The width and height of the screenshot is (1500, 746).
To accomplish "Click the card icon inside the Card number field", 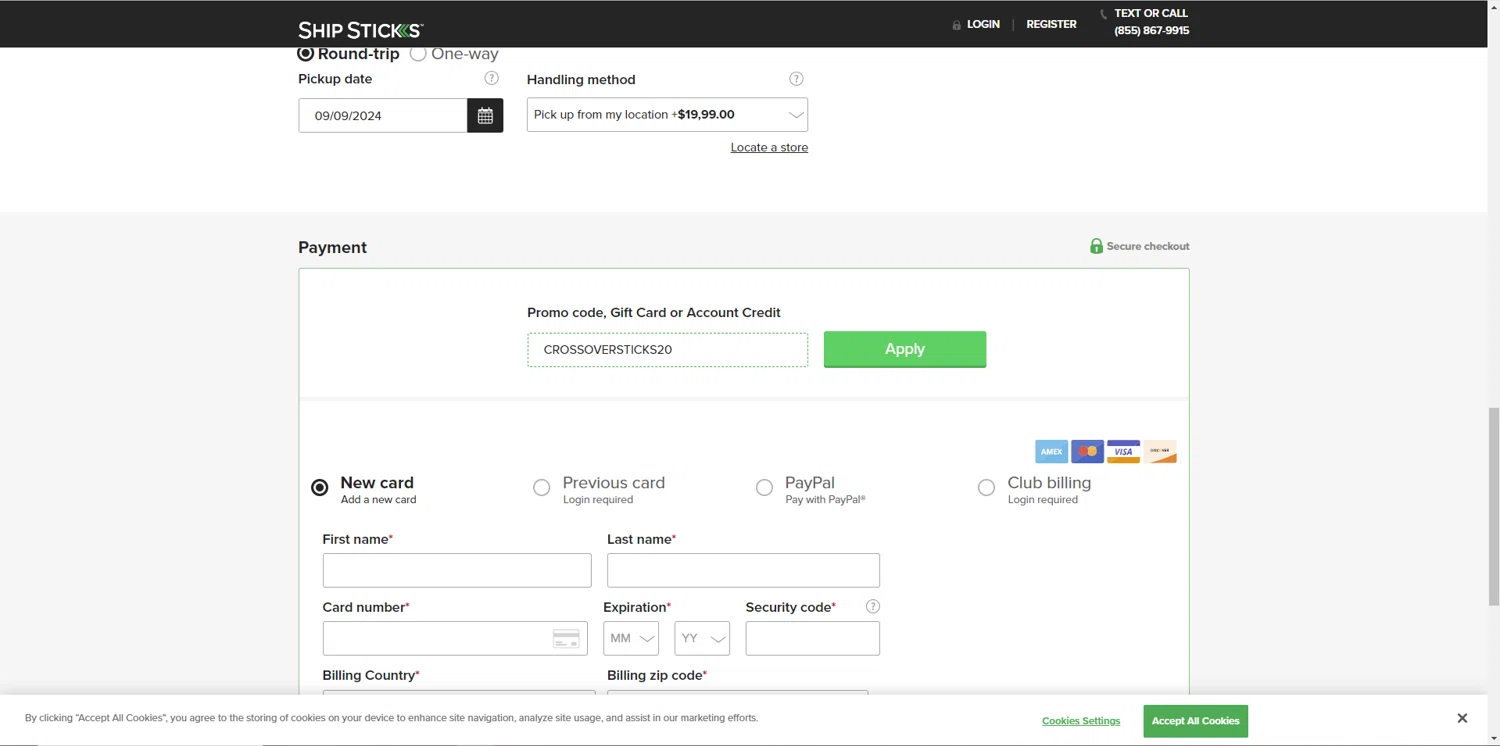I will click(566, 639).
